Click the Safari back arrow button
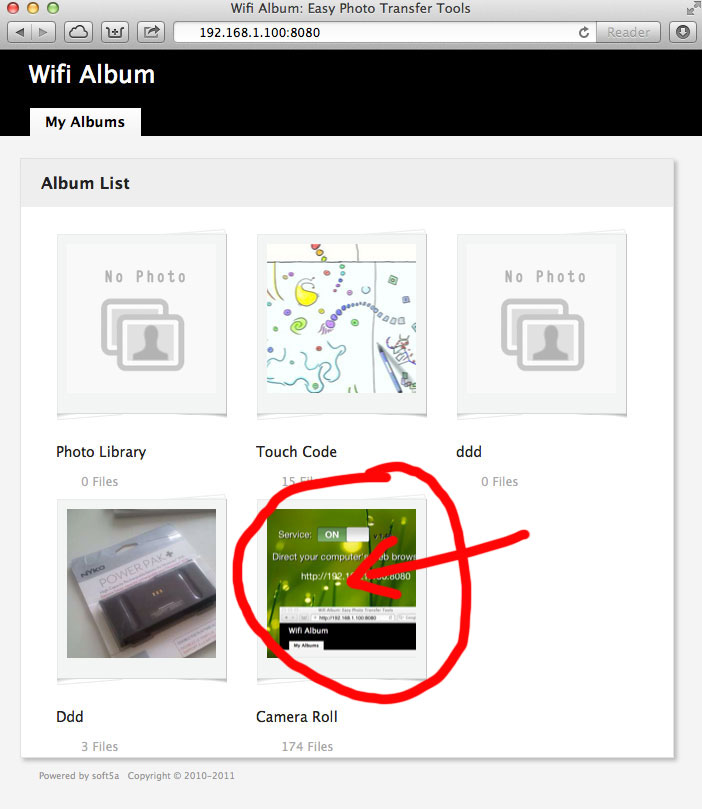This screenshot has height=809, width=702. tap(20, 33)
